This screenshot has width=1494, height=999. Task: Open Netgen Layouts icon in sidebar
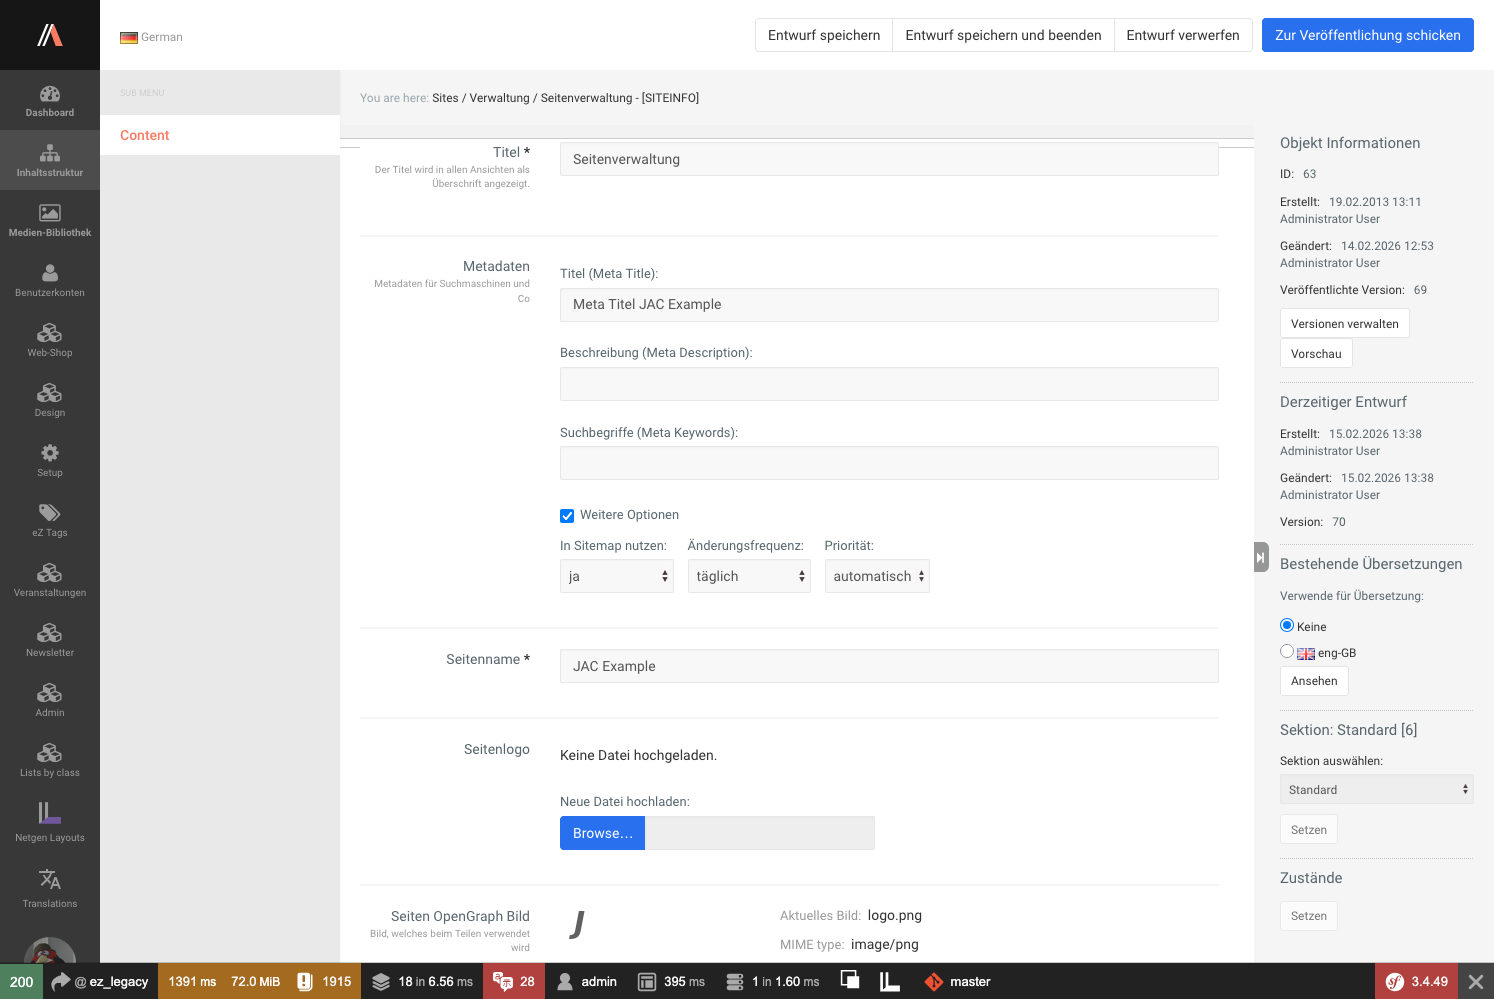pyautogui.click(x=49, y=813)
